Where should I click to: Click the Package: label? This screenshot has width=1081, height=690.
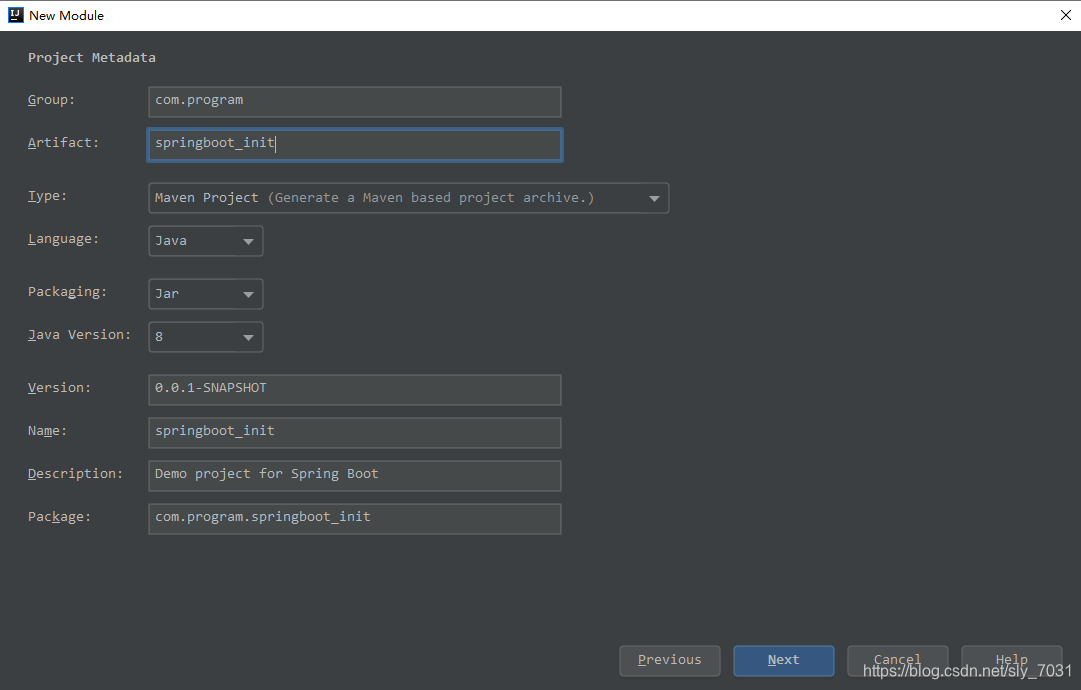(x=59, y=517)
